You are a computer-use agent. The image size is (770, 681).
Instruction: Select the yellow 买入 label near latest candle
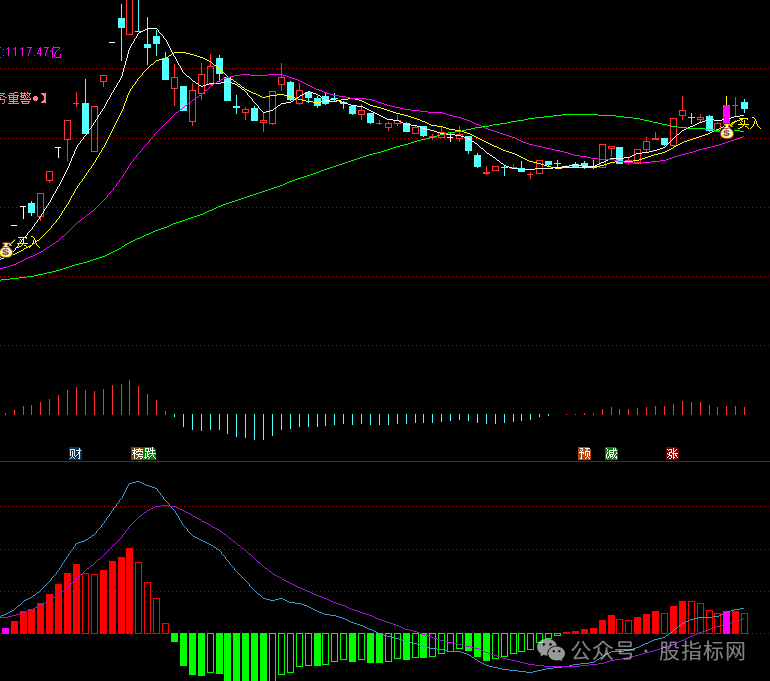(x=749, y=123)
